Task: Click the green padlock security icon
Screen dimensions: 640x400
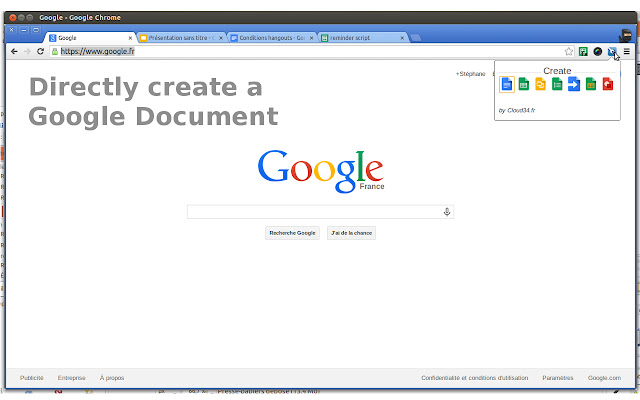Action: click(55, 51)
